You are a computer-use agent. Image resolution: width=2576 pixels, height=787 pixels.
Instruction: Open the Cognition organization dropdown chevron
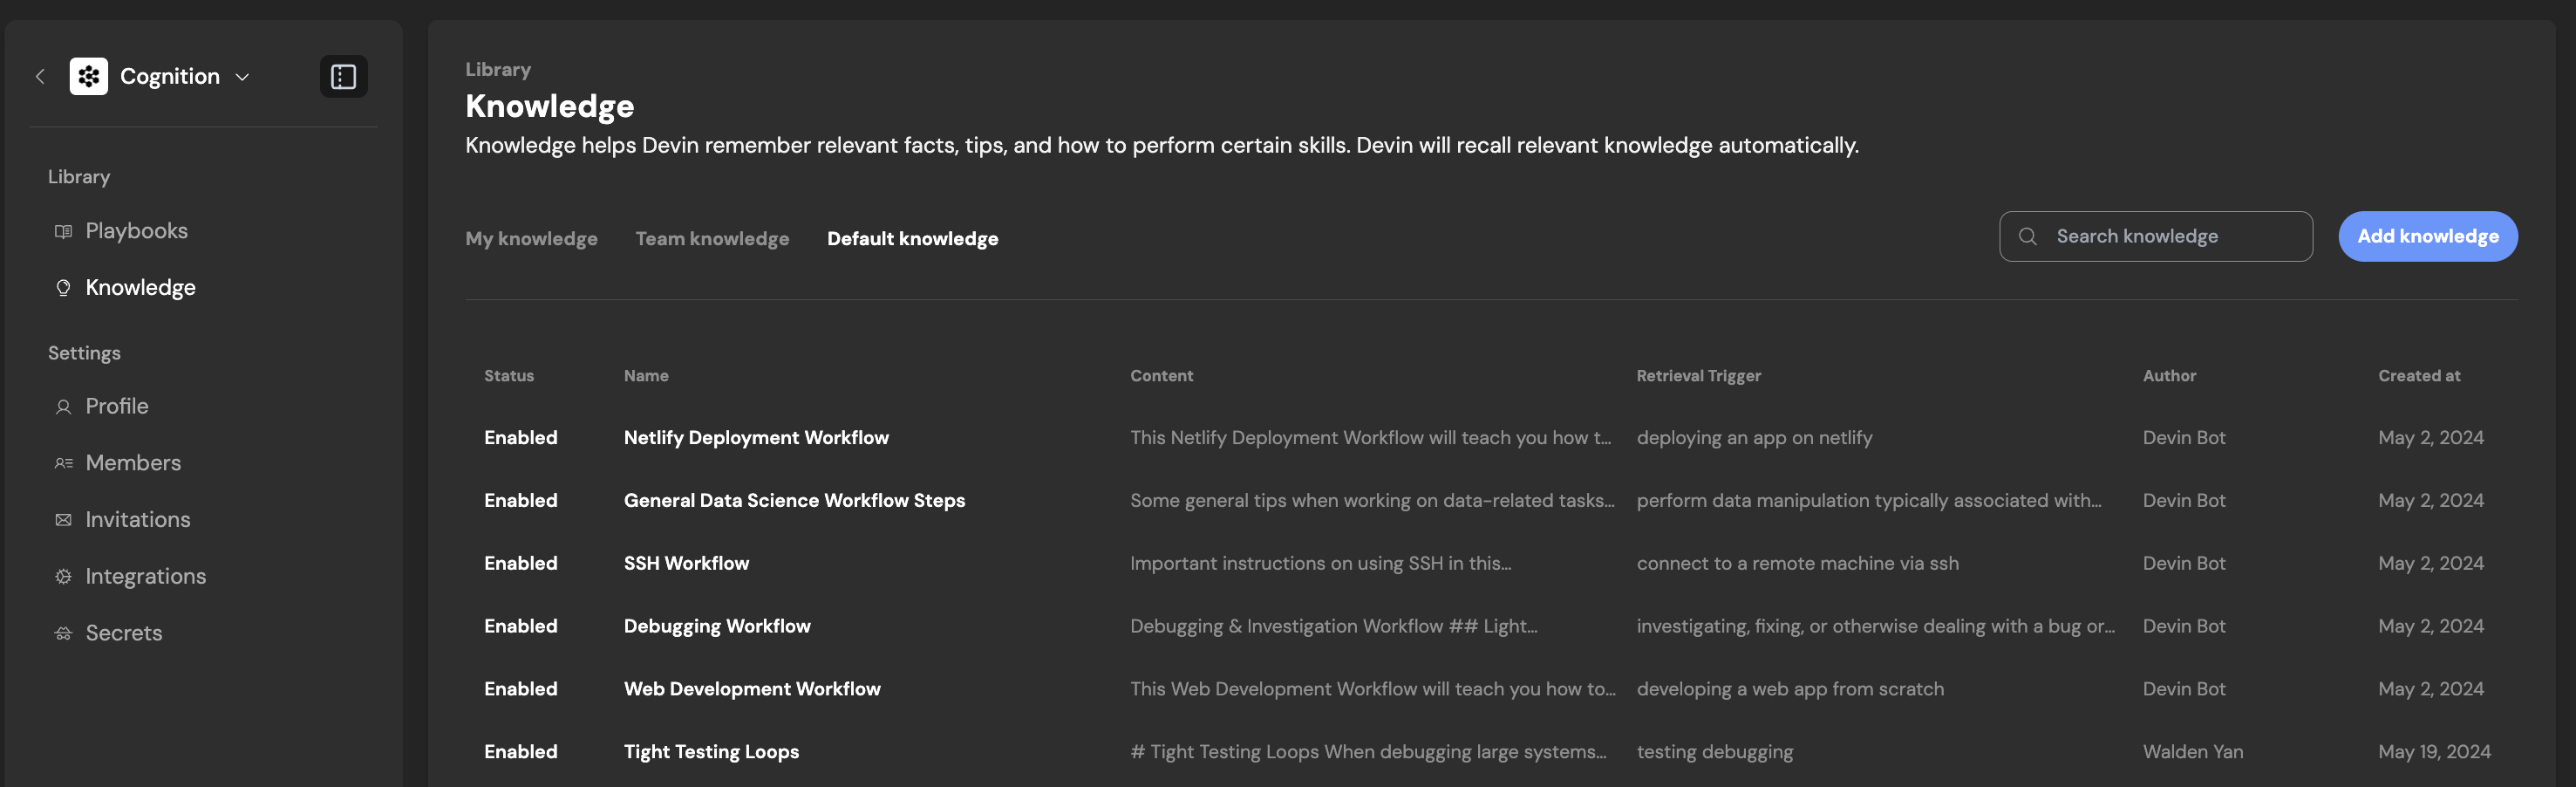pos(242,77)
